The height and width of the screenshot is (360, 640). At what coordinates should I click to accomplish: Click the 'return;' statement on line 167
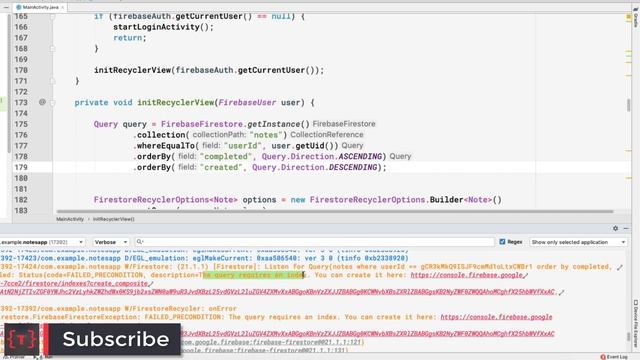130,38
